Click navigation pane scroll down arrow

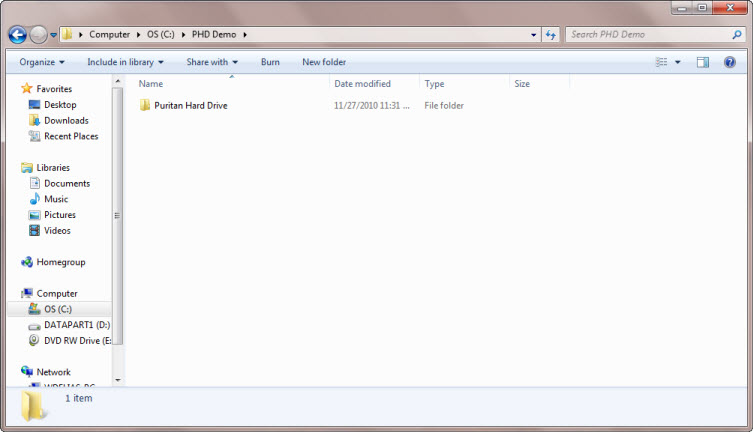coord(118,380)
